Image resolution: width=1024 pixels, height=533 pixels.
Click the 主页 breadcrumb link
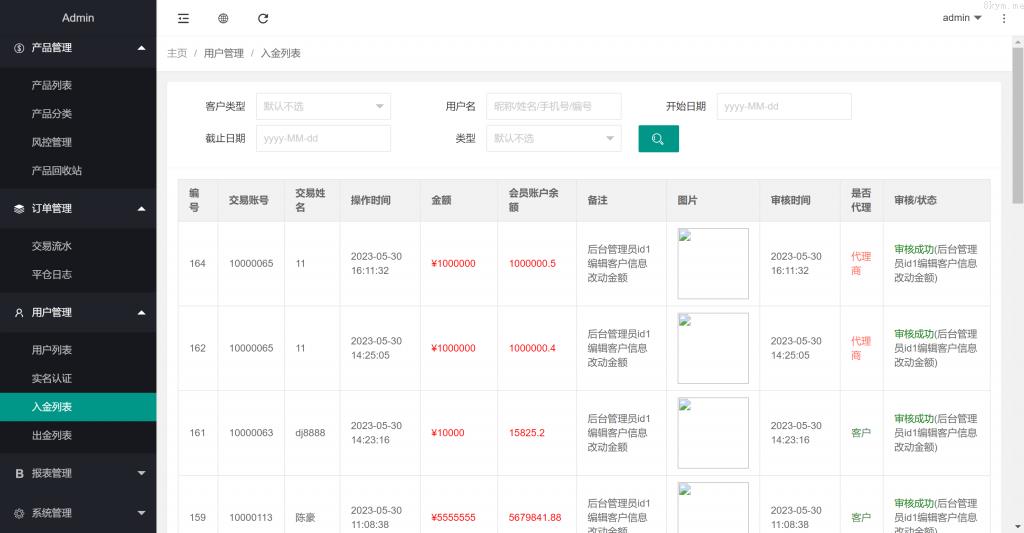pos(177,53)
